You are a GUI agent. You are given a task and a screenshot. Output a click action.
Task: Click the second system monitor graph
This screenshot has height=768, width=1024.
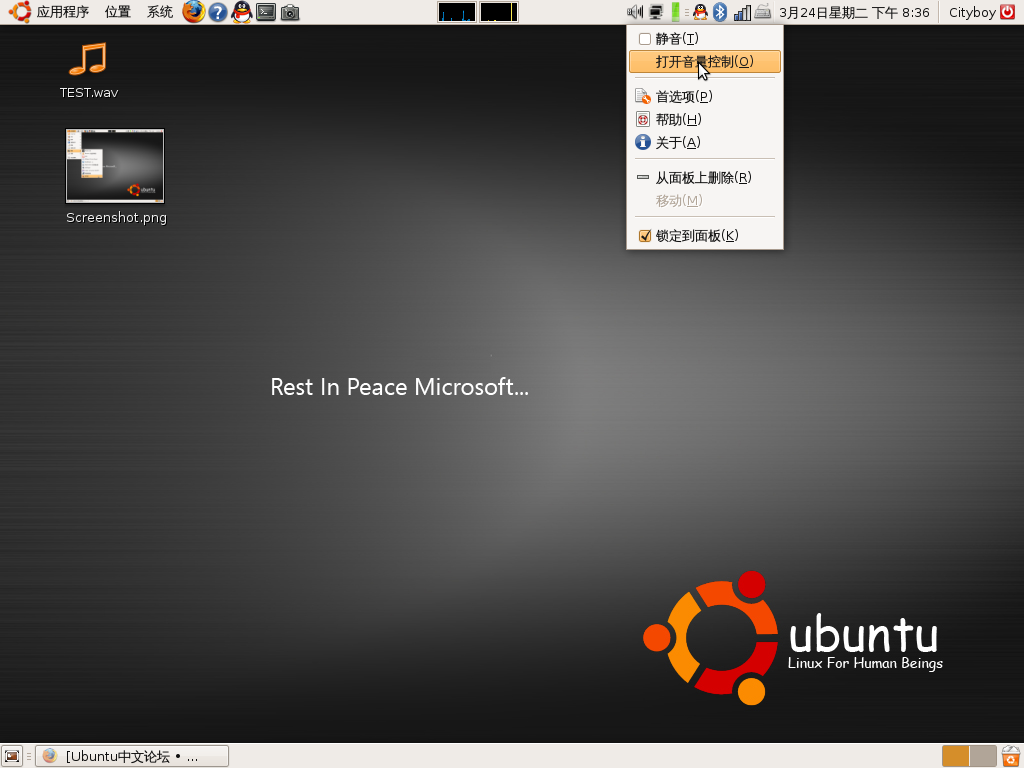click(x=499, y=12)
